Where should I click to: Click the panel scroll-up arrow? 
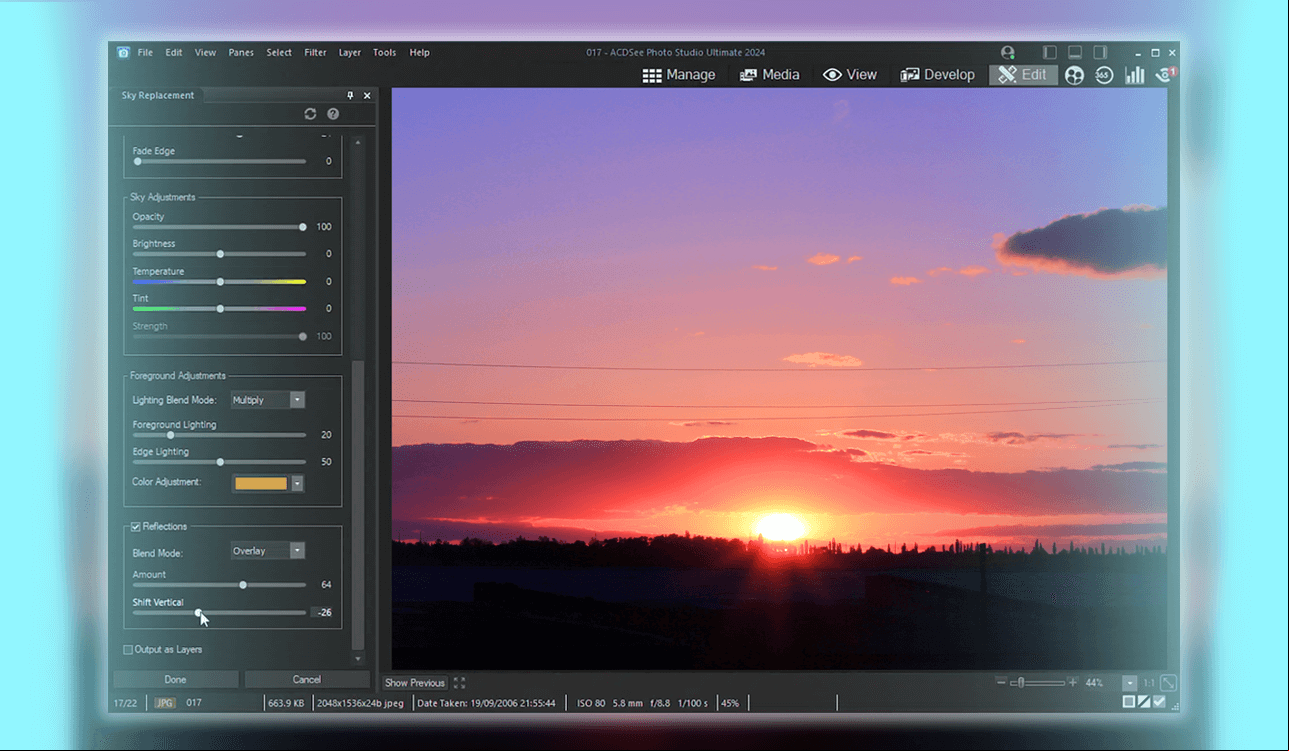(358, 142)
